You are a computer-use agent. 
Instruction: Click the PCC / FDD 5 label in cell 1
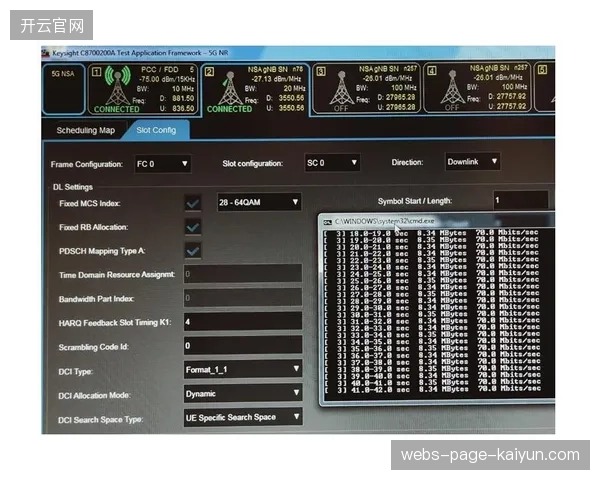coord(168,70)
